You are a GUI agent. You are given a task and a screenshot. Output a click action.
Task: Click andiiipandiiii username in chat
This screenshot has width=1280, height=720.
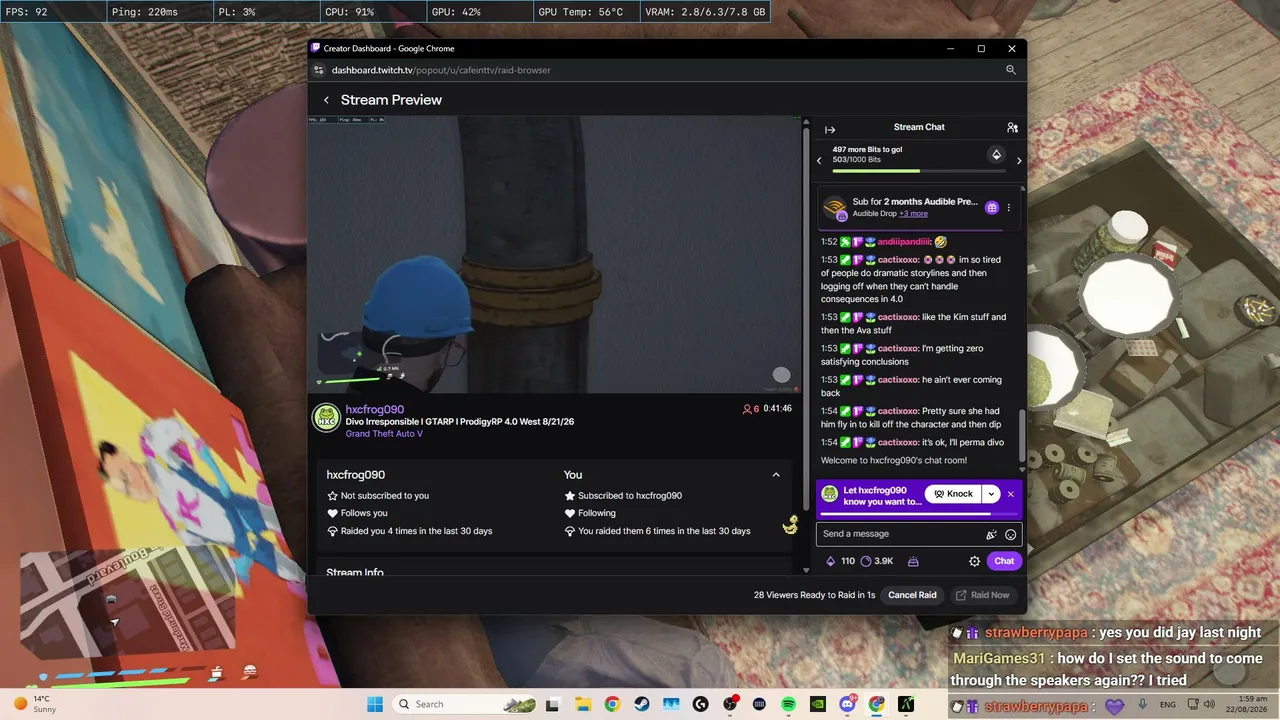(x=904, y=242)
